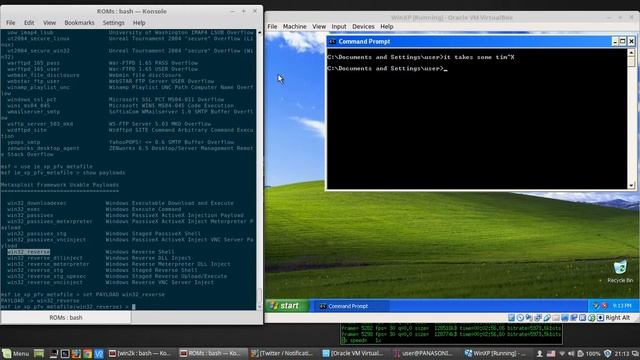
Task: Open the volume applet in Linux tray
Action: click(571, 353)
